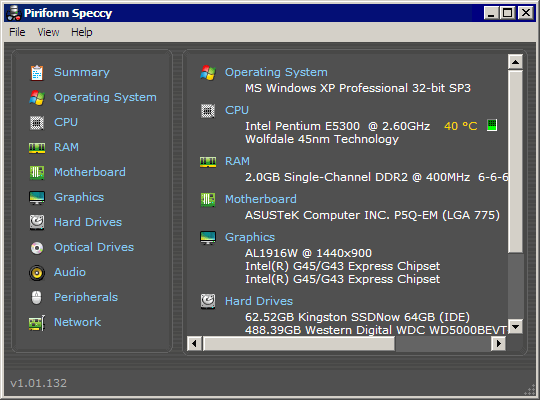Click the AL1916W @ 1440x900 text
Screen dimensions: 540x400
(309, 253)
